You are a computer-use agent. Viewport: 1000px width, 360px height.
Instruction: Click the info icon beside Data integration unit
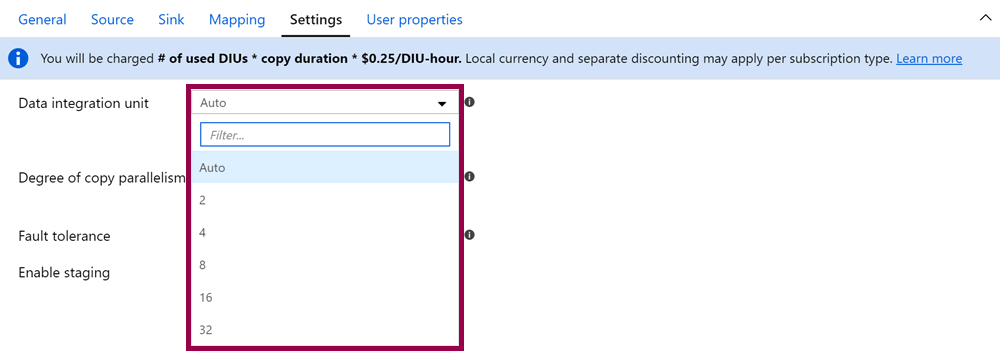(469, 101)
